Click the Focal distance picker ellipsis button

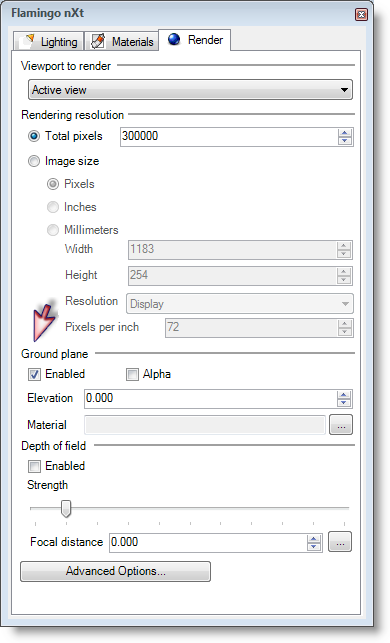tap(340, 542)
